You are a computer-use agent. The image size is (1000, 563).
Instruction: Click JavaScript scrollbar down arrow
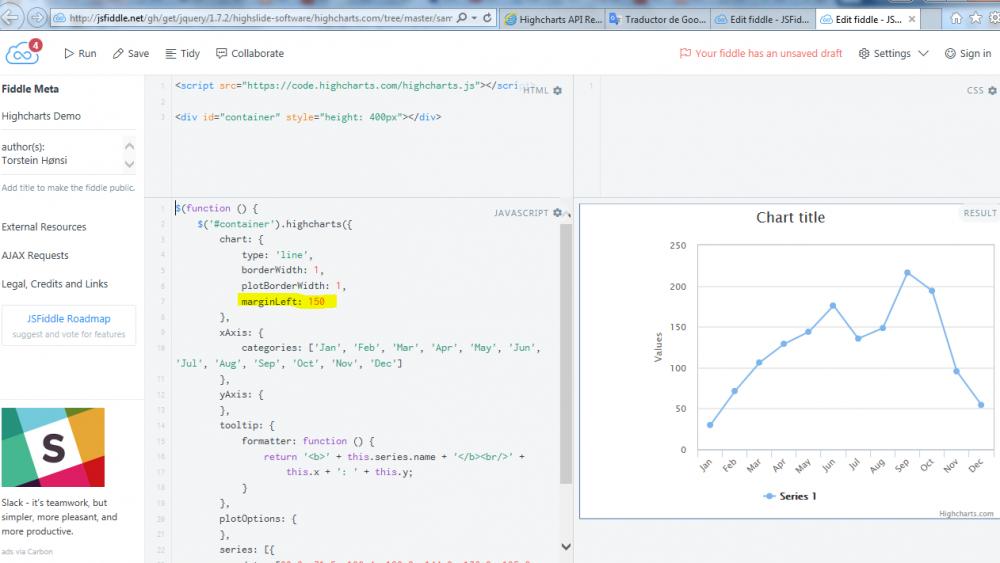point(566,546)
